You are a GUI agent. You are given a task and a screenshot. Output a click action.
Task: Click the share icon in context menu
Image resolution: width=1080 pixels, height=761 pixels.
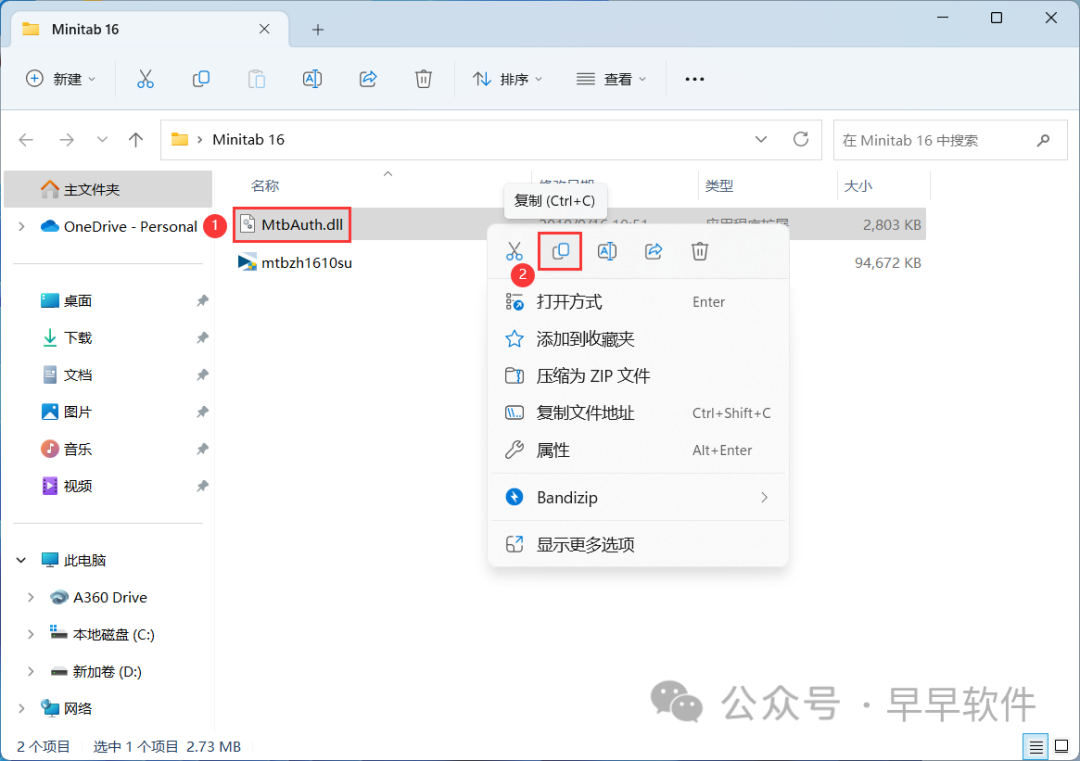(x=653, y=251)
